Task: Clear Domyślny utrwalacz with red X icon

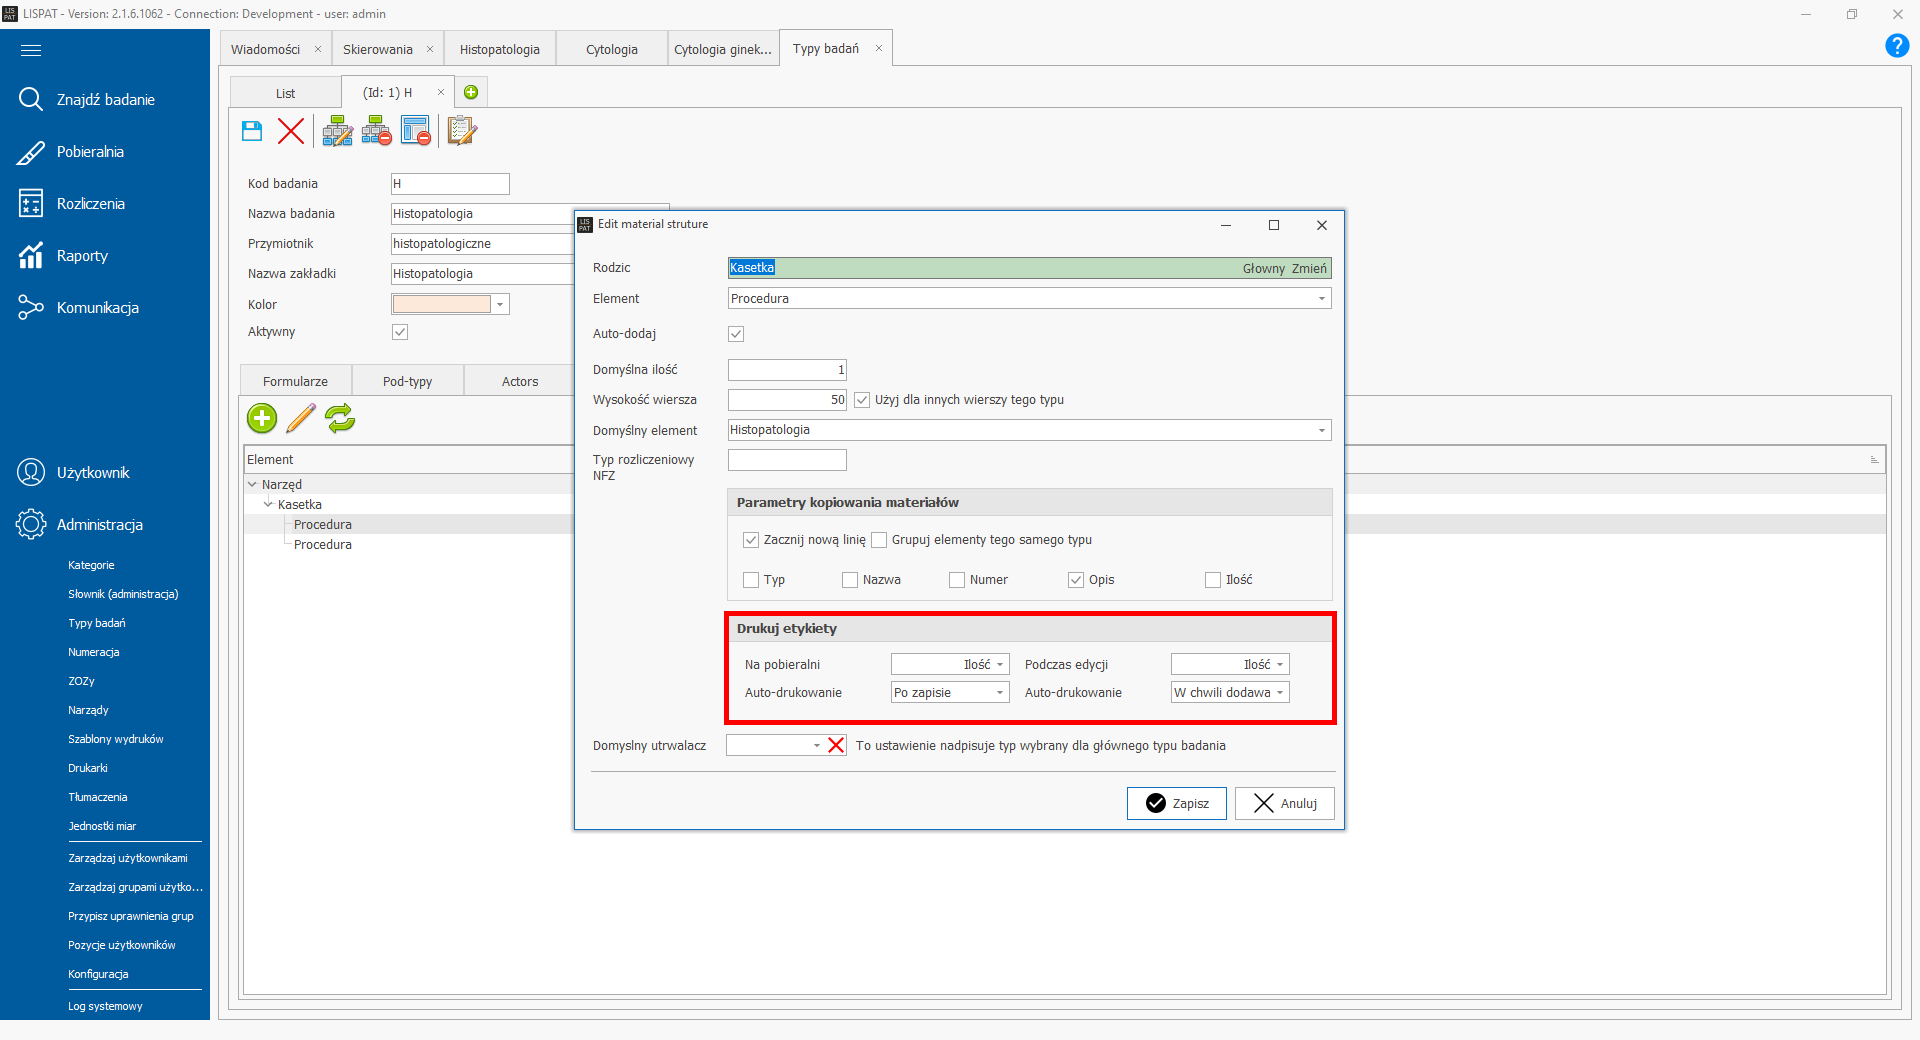Action: click(836, 745)
